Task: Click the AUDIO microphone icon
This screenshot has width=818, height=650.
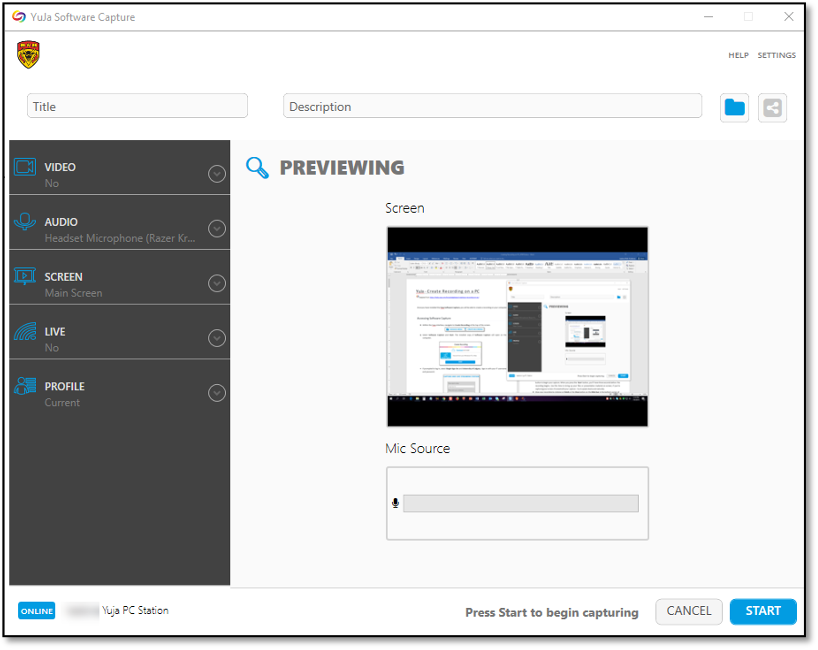Action: point(25,222)
